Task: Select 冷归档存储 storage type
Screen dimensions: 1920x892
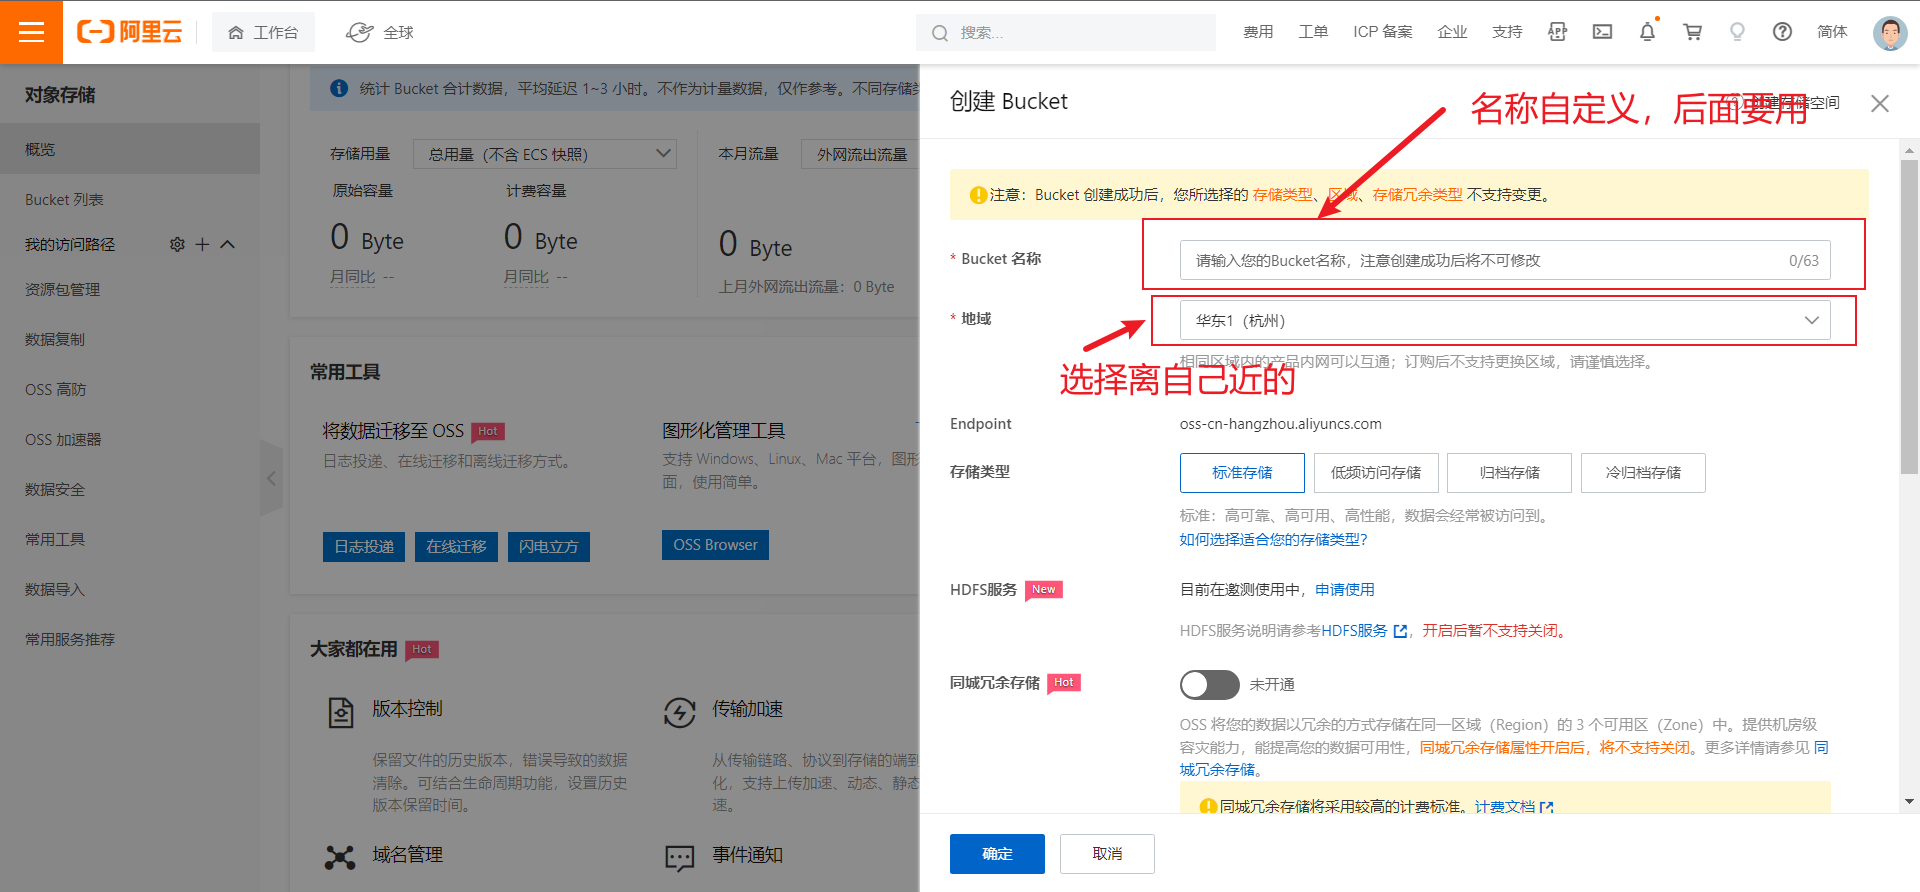Action: (1643, 473)
